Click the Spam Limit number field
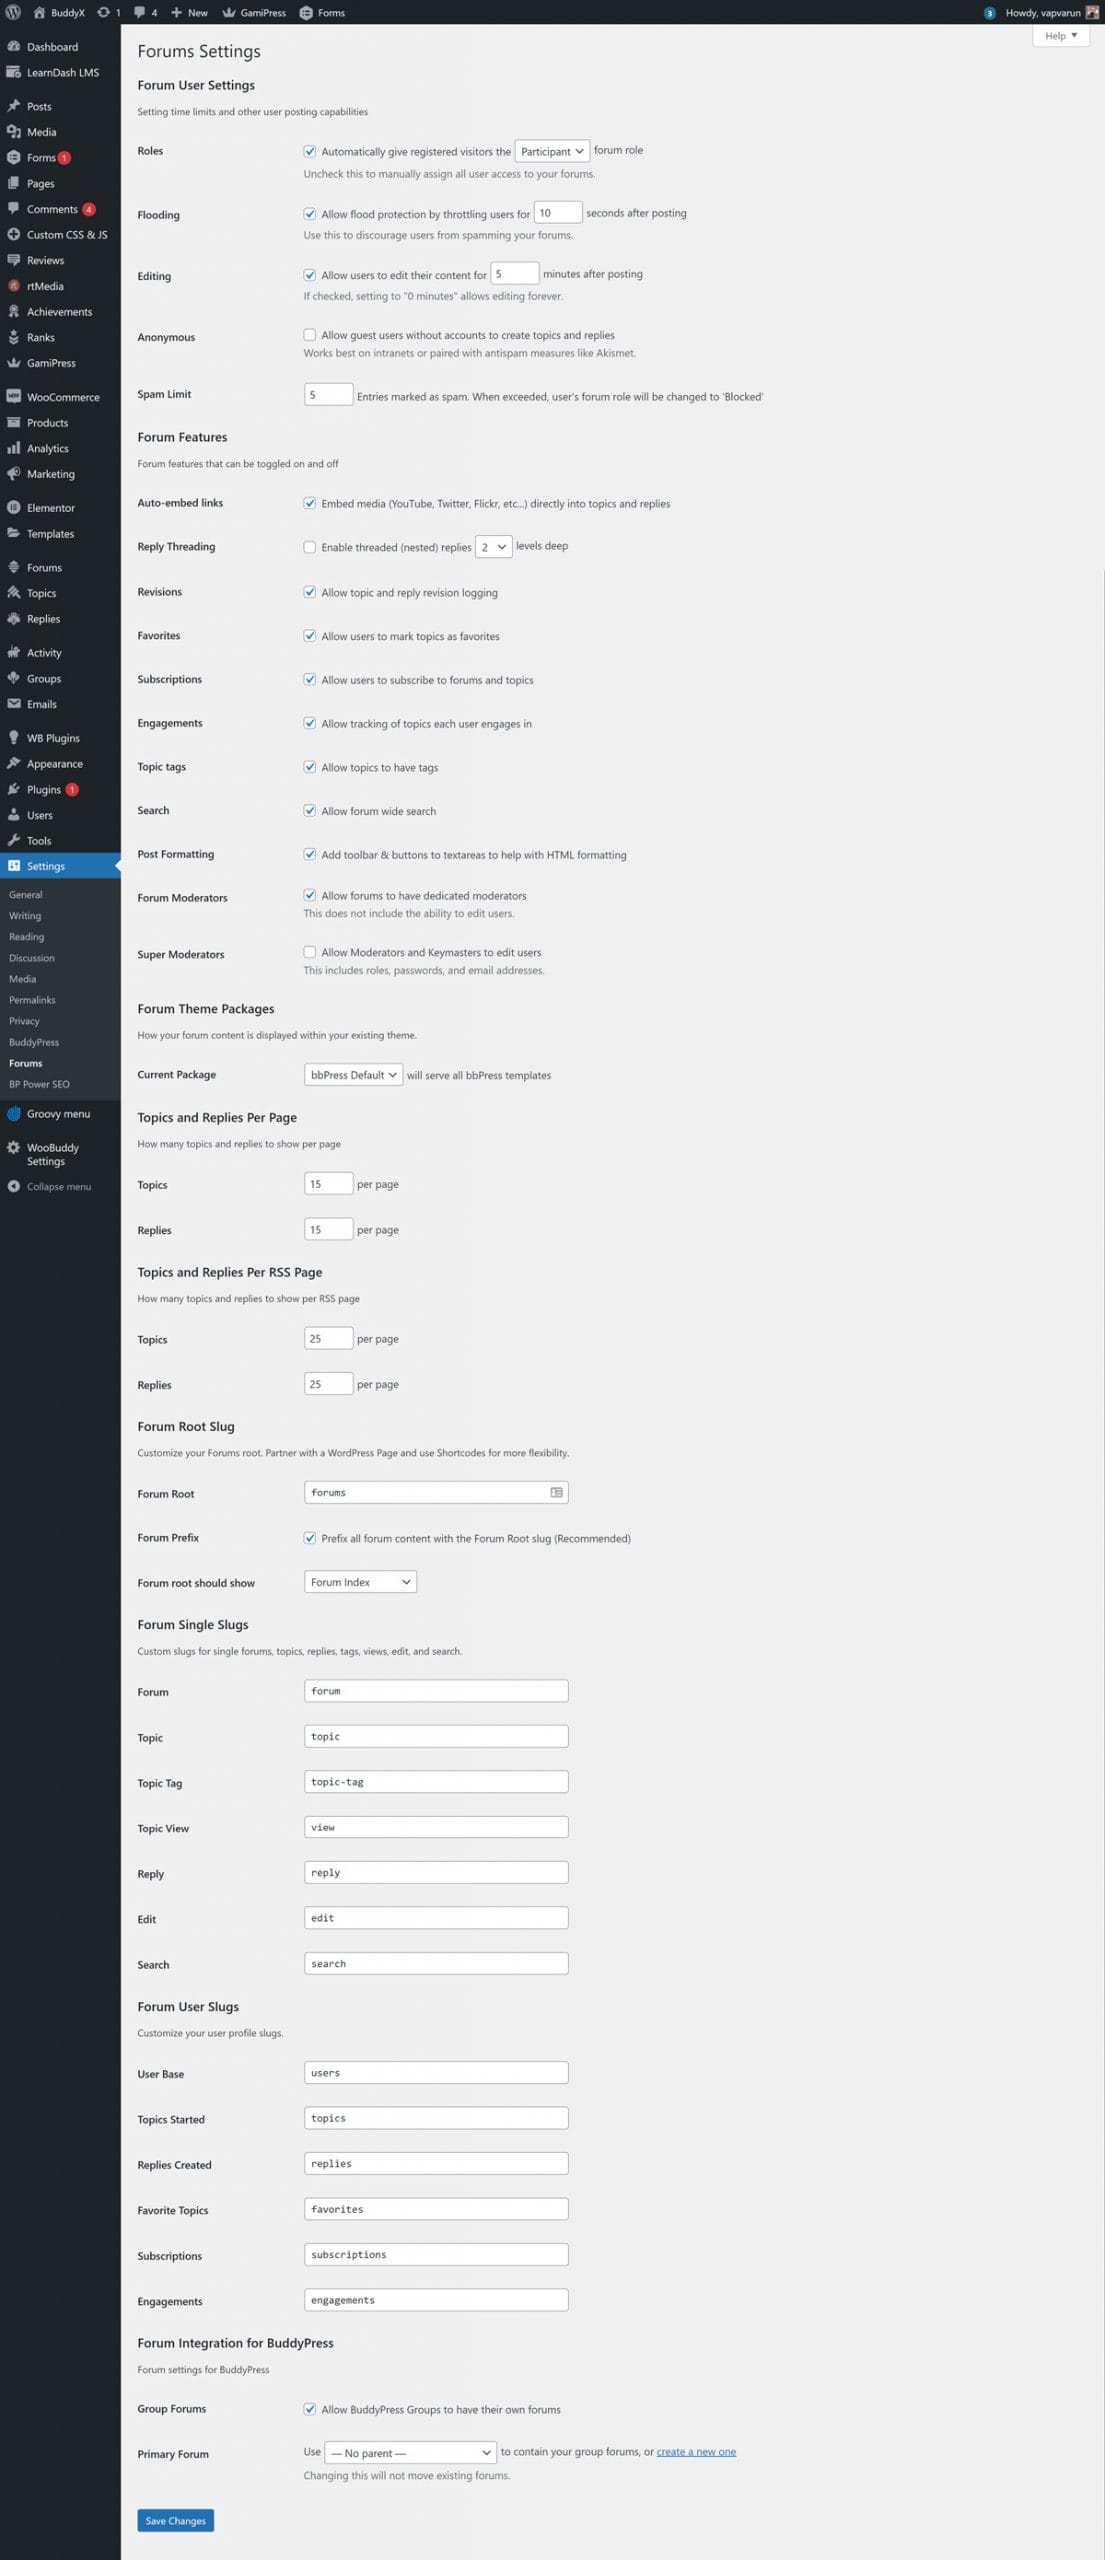Screen dimensions: 1105x2560 coord(328,395)
